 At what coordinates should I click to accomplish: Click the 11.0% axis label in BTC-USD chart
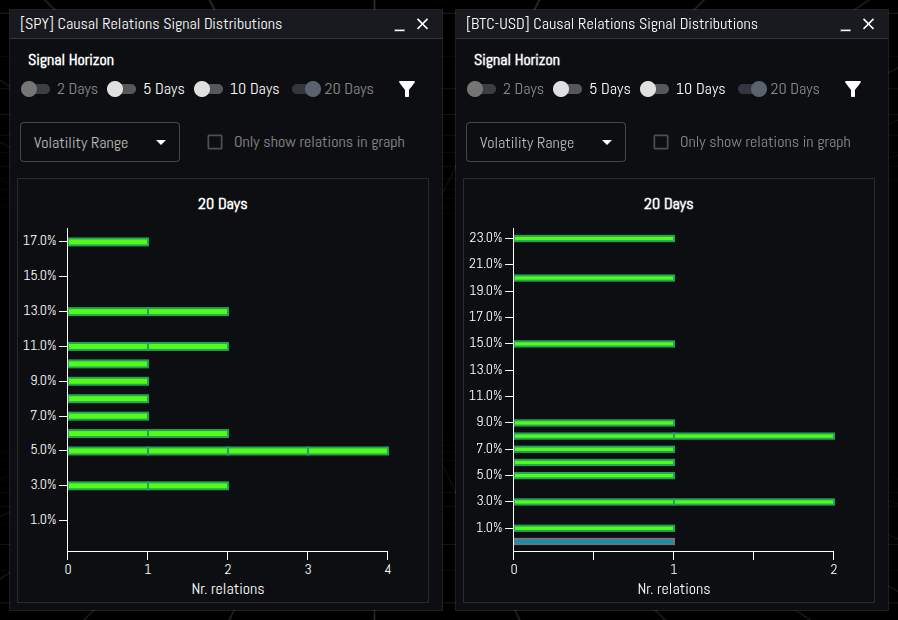click(486, 396)
